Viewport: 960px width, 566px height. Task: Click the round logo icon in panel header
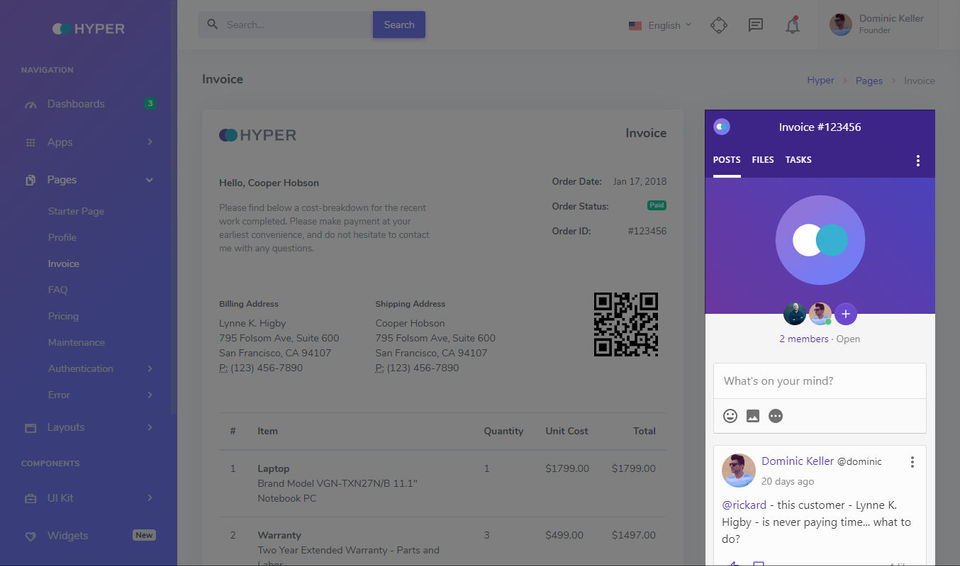(x=722, y=127)
